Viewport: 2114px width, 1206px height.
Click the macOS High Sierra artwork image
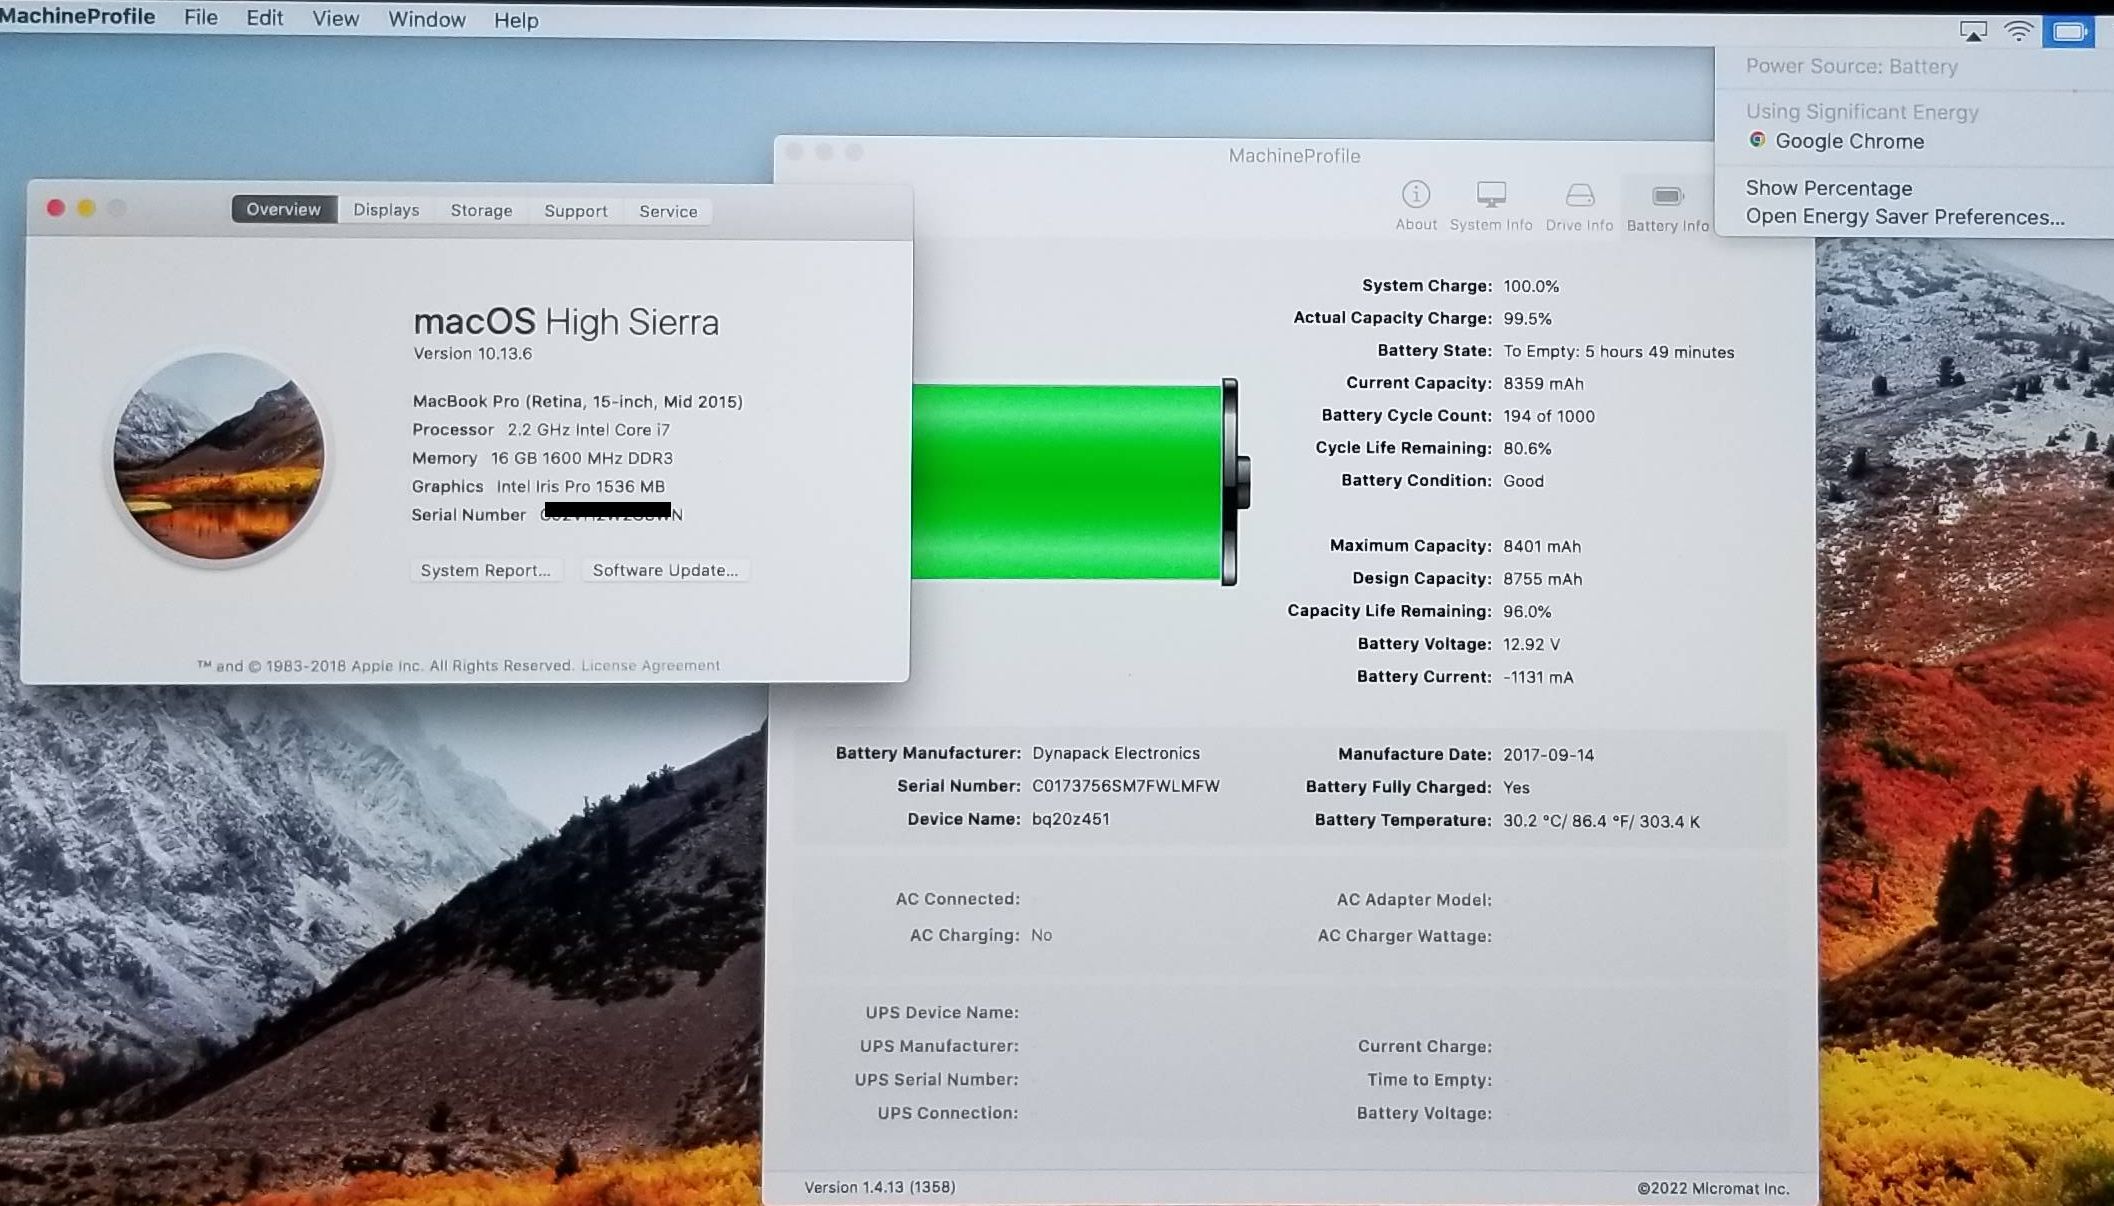[219, 456]
